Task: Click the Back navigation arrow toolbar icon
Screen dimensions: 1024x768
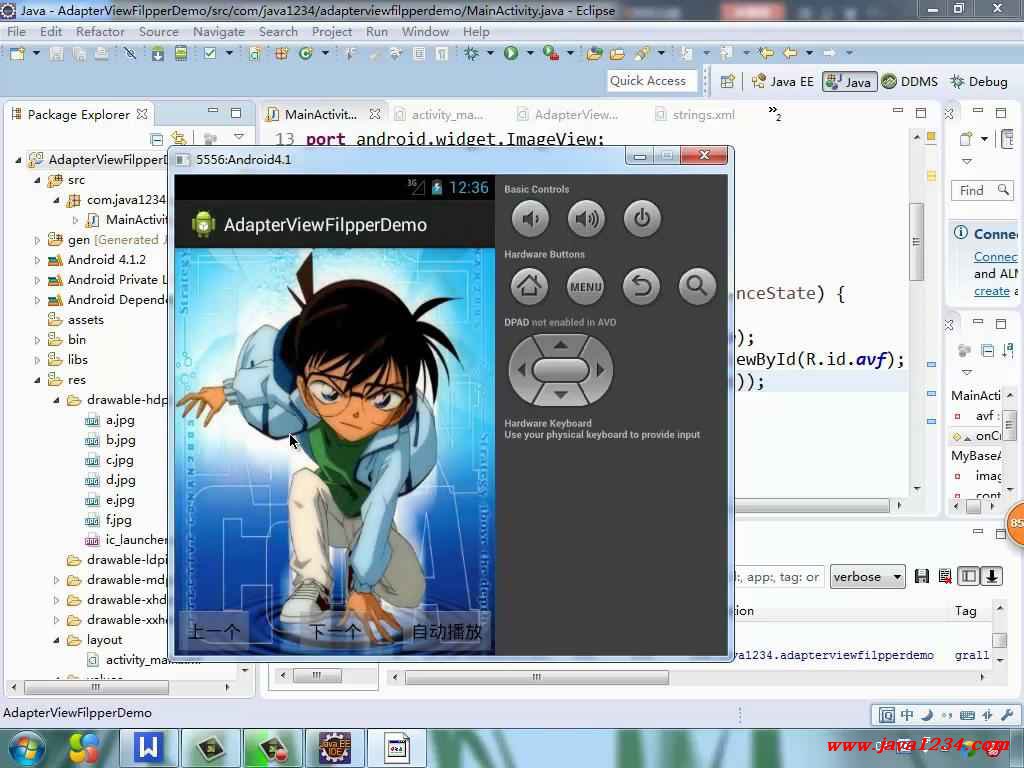Action: coord(790,53)
